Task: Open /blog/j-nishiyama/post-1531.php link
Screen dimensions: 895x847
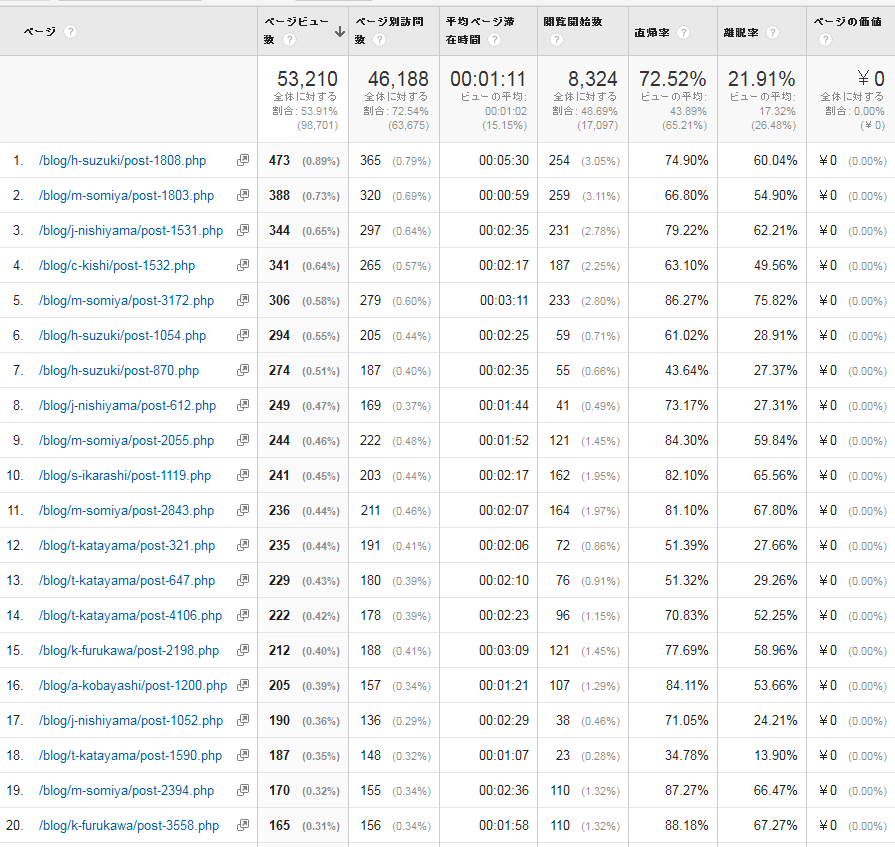Action: 131,230
